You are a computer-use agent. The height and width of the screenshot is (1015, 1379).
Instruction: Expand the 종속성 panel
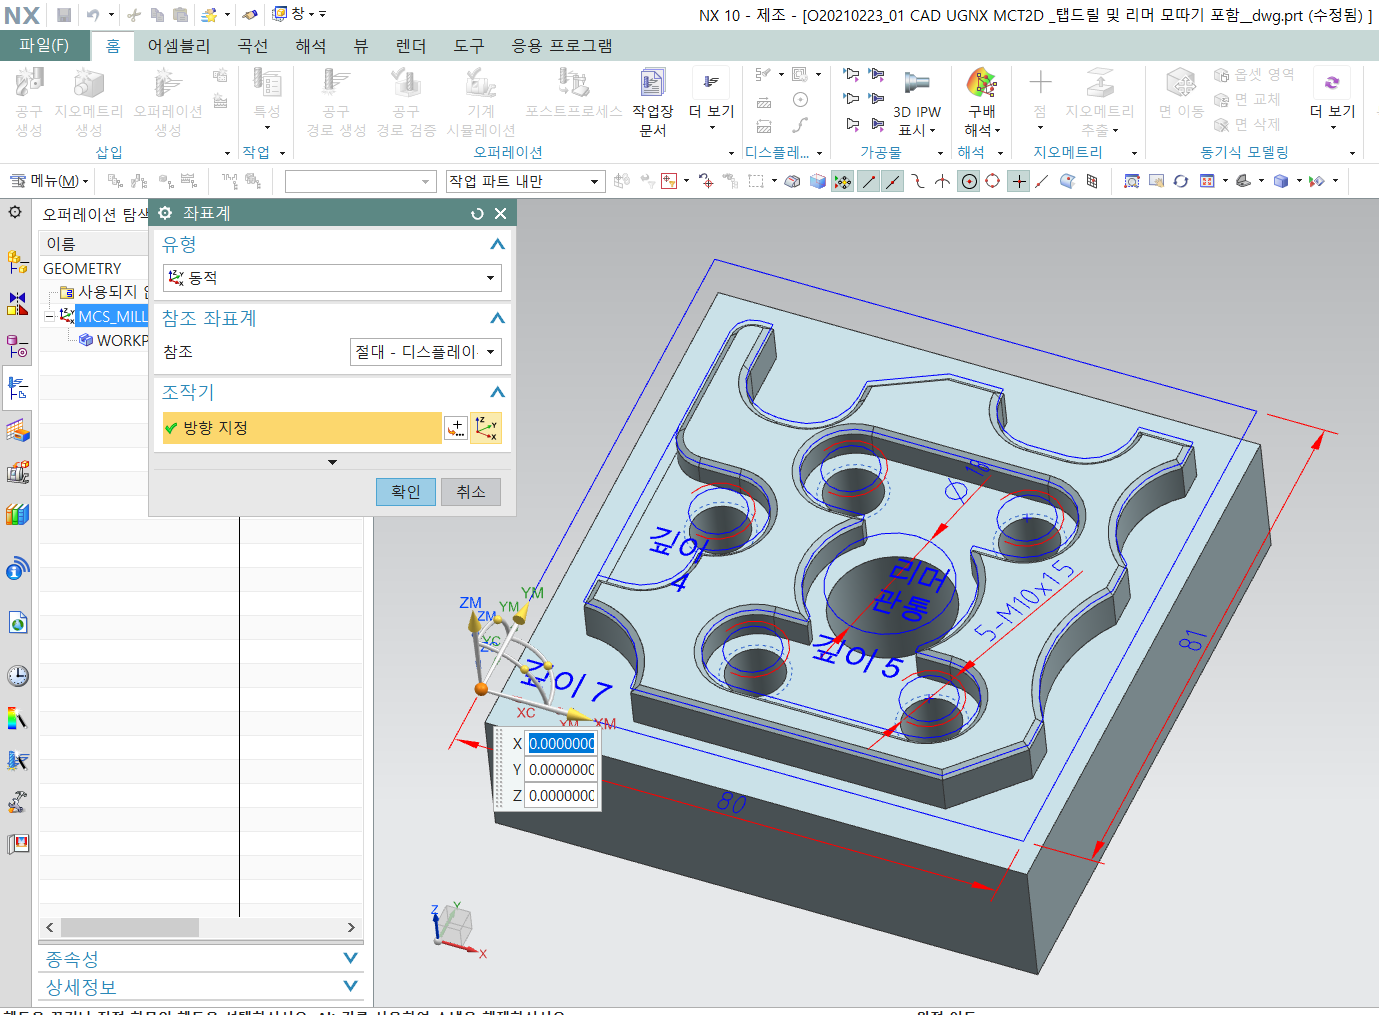click(x=350, y=958)
